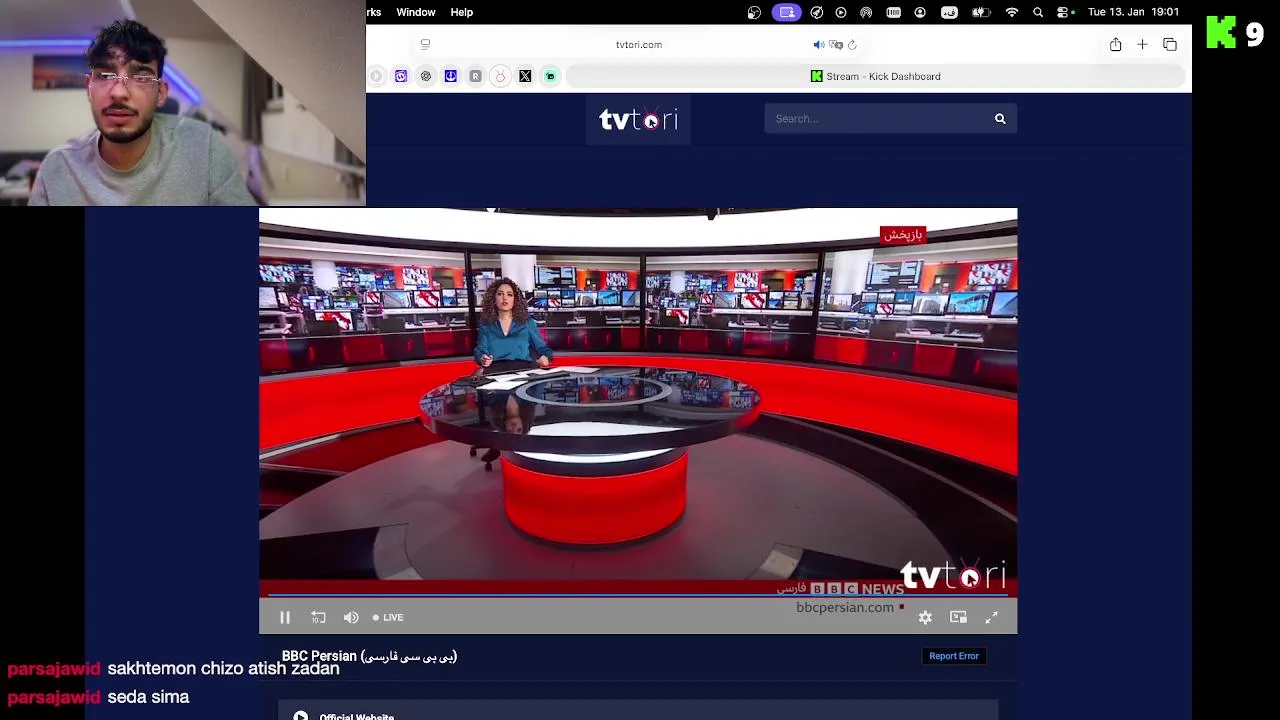
Task: Click the highlighted screen-sharing menu bar icon
Action: [x=787, y=12]
